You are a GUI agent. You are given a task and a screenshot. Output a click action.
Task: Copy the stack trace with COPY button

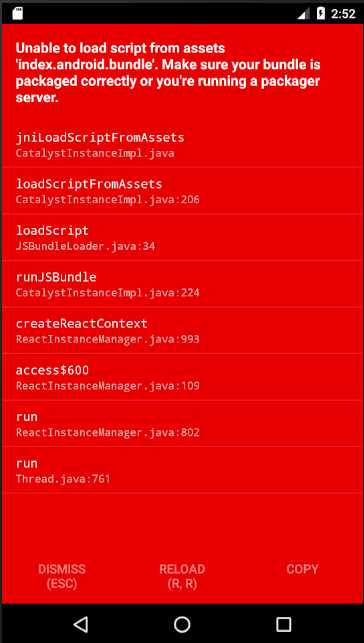[x=303, y=569]
